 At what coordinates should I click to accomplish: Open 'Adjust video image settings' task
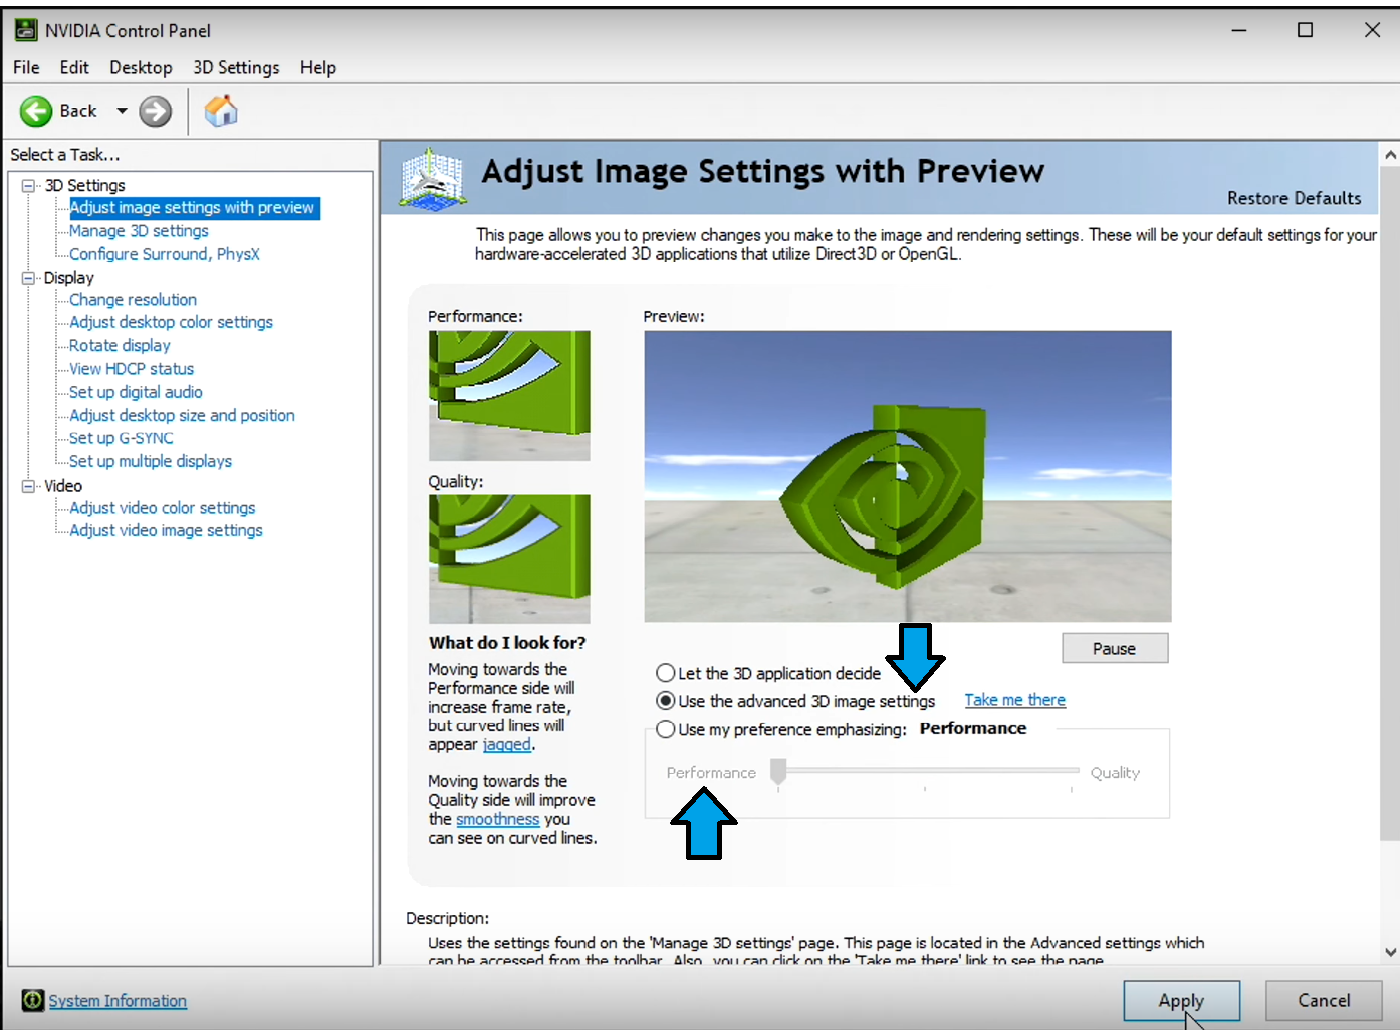(166, 530)
